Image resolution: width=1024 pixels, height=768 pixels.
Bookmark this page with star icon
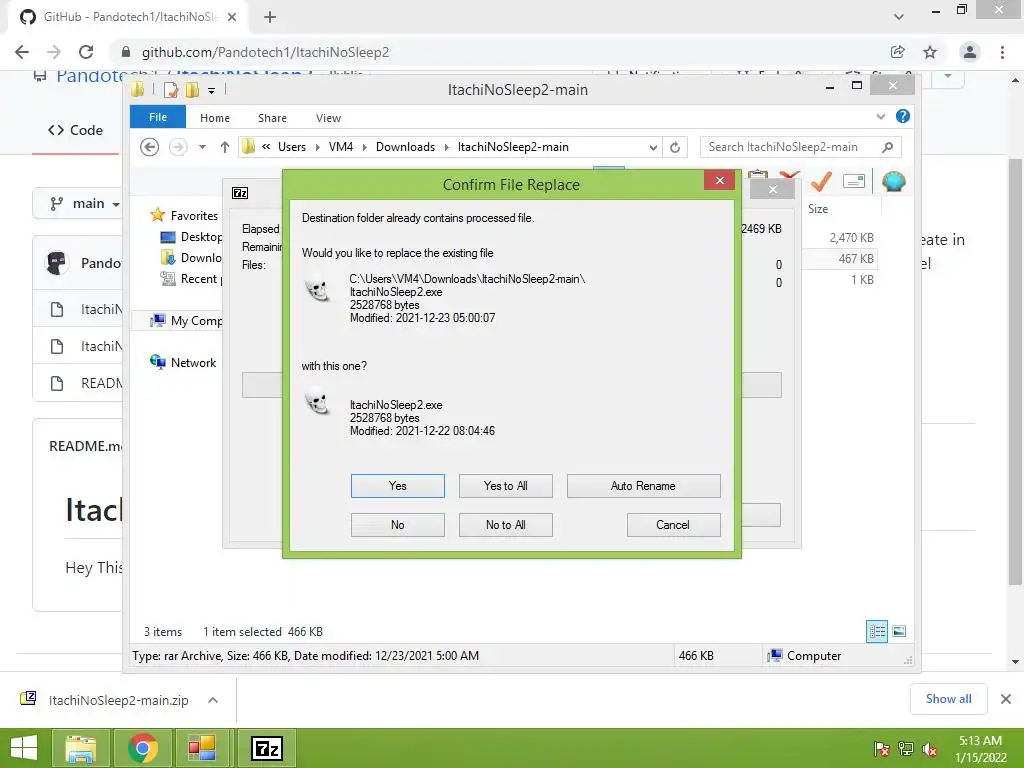click(930, 52)
